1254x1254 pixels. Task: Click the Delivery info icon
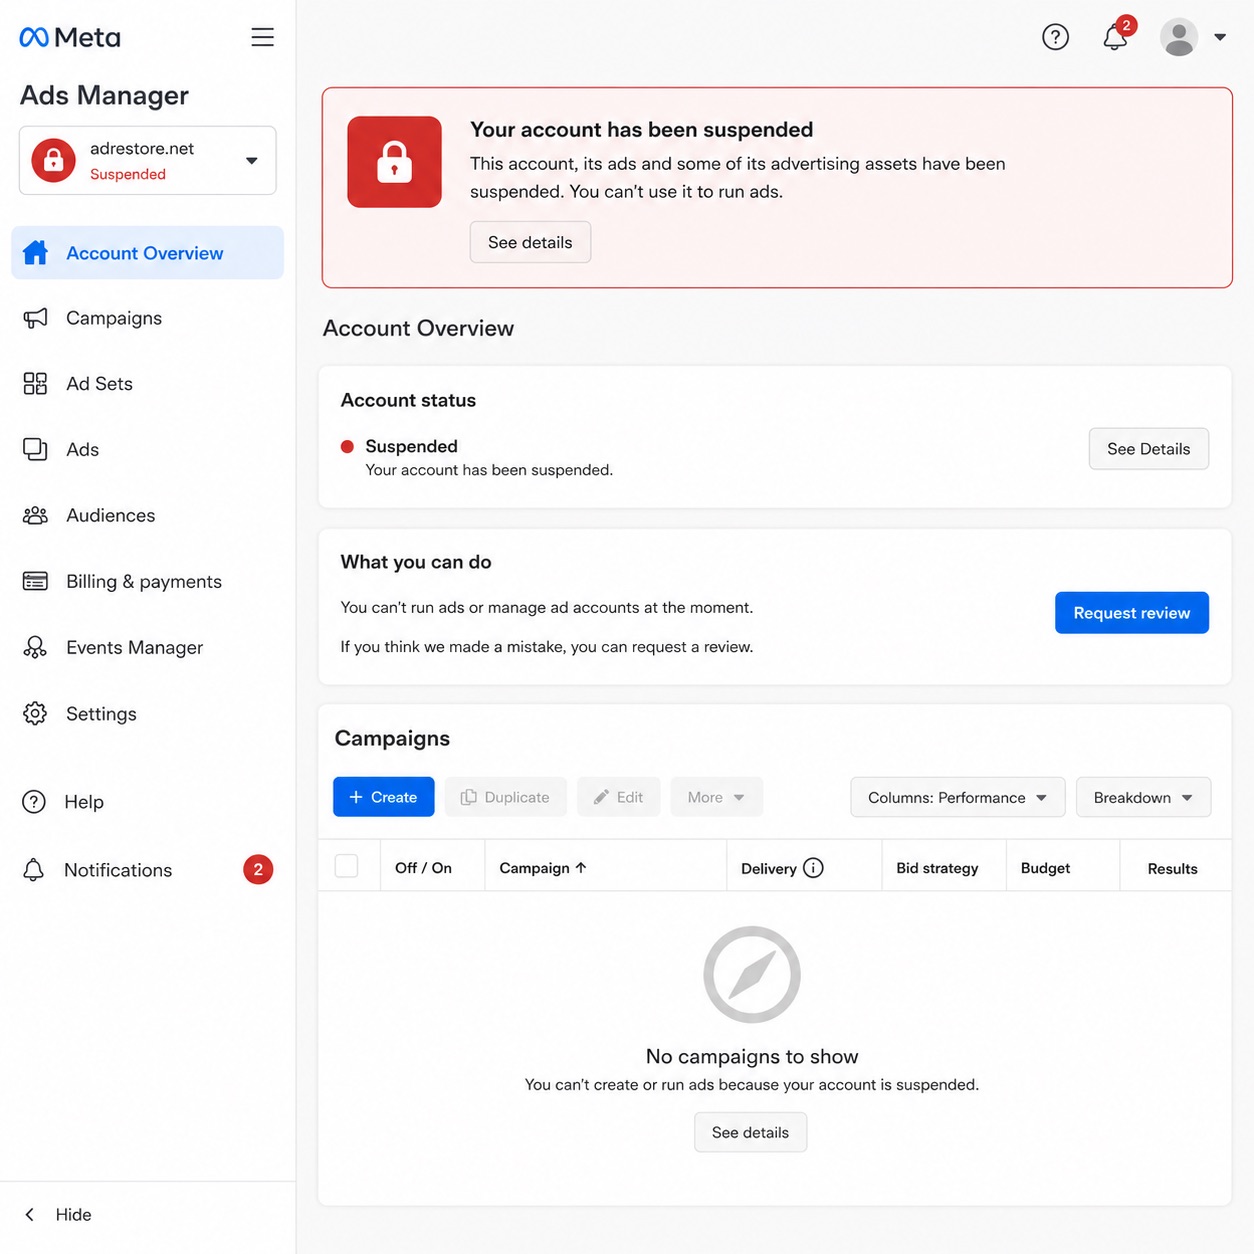pos(813,868)
